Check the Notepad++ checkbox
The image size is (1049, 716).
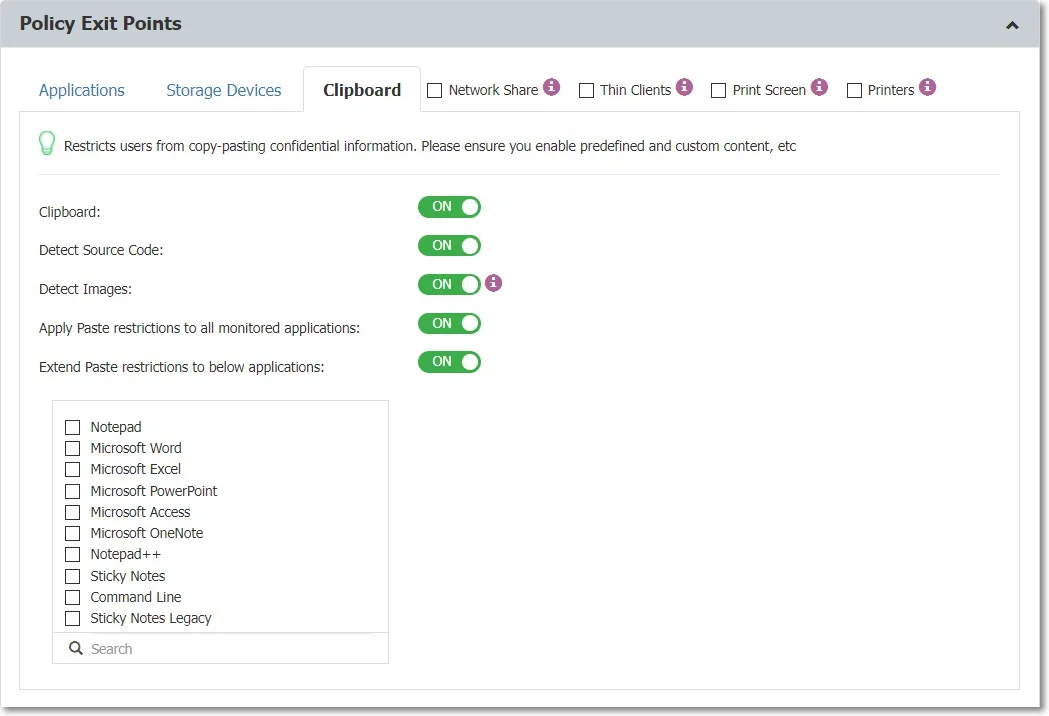[72, 555]
